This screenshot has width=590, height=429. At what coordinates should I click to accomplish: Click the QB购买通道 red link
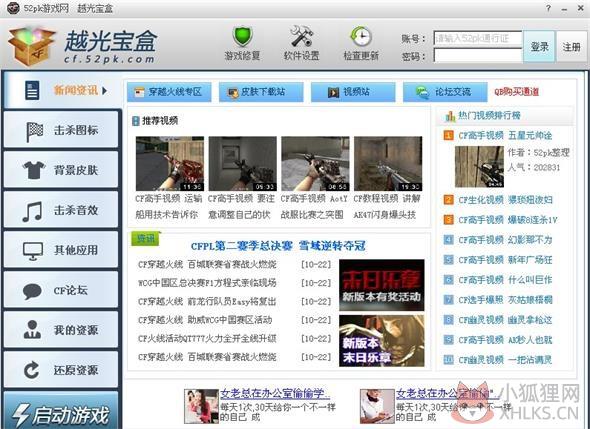coord(516,92)
